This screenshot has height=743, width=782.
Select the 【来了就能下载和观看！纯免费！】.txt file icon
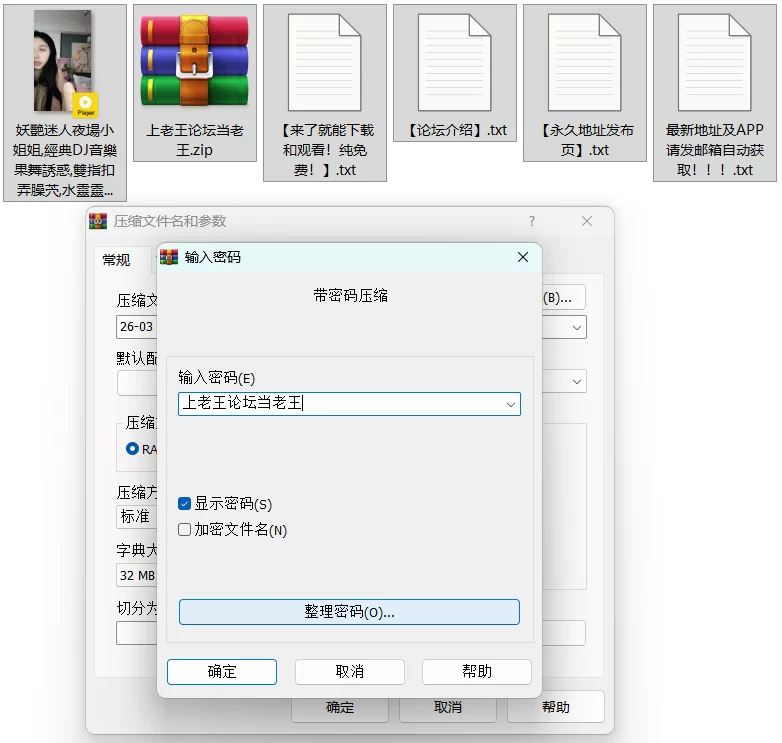click(325, 62)
